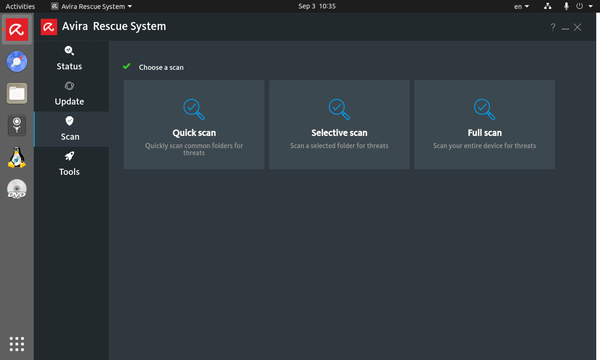Select the Scan section in sidebar

click(x=71, y=129)
